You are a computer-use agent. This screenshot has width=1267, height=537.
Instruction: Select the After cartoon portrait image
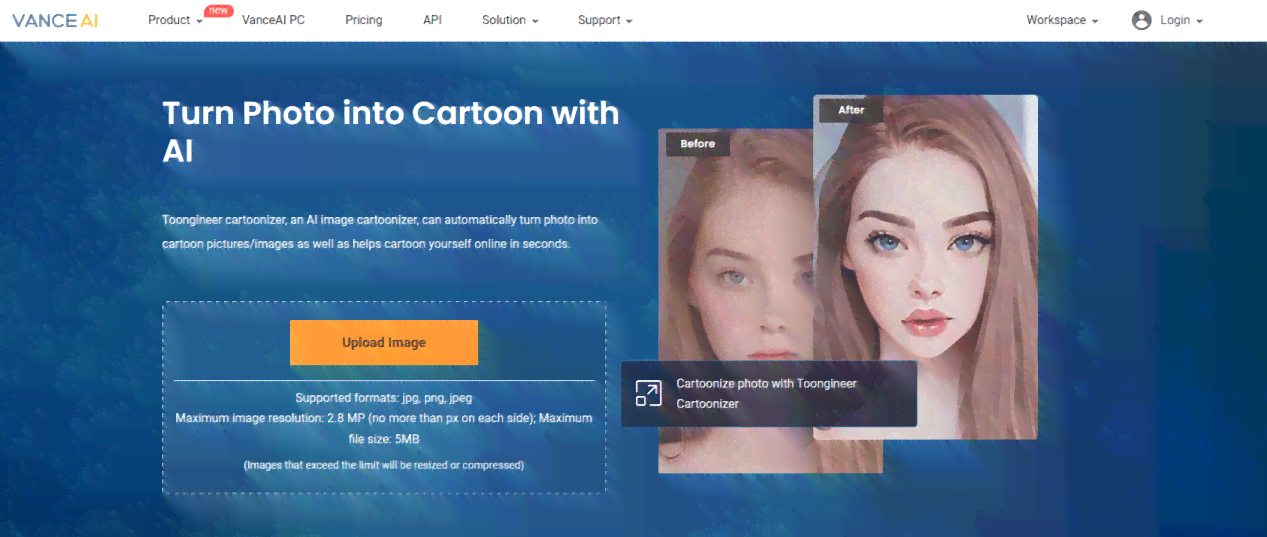[925, 267]
